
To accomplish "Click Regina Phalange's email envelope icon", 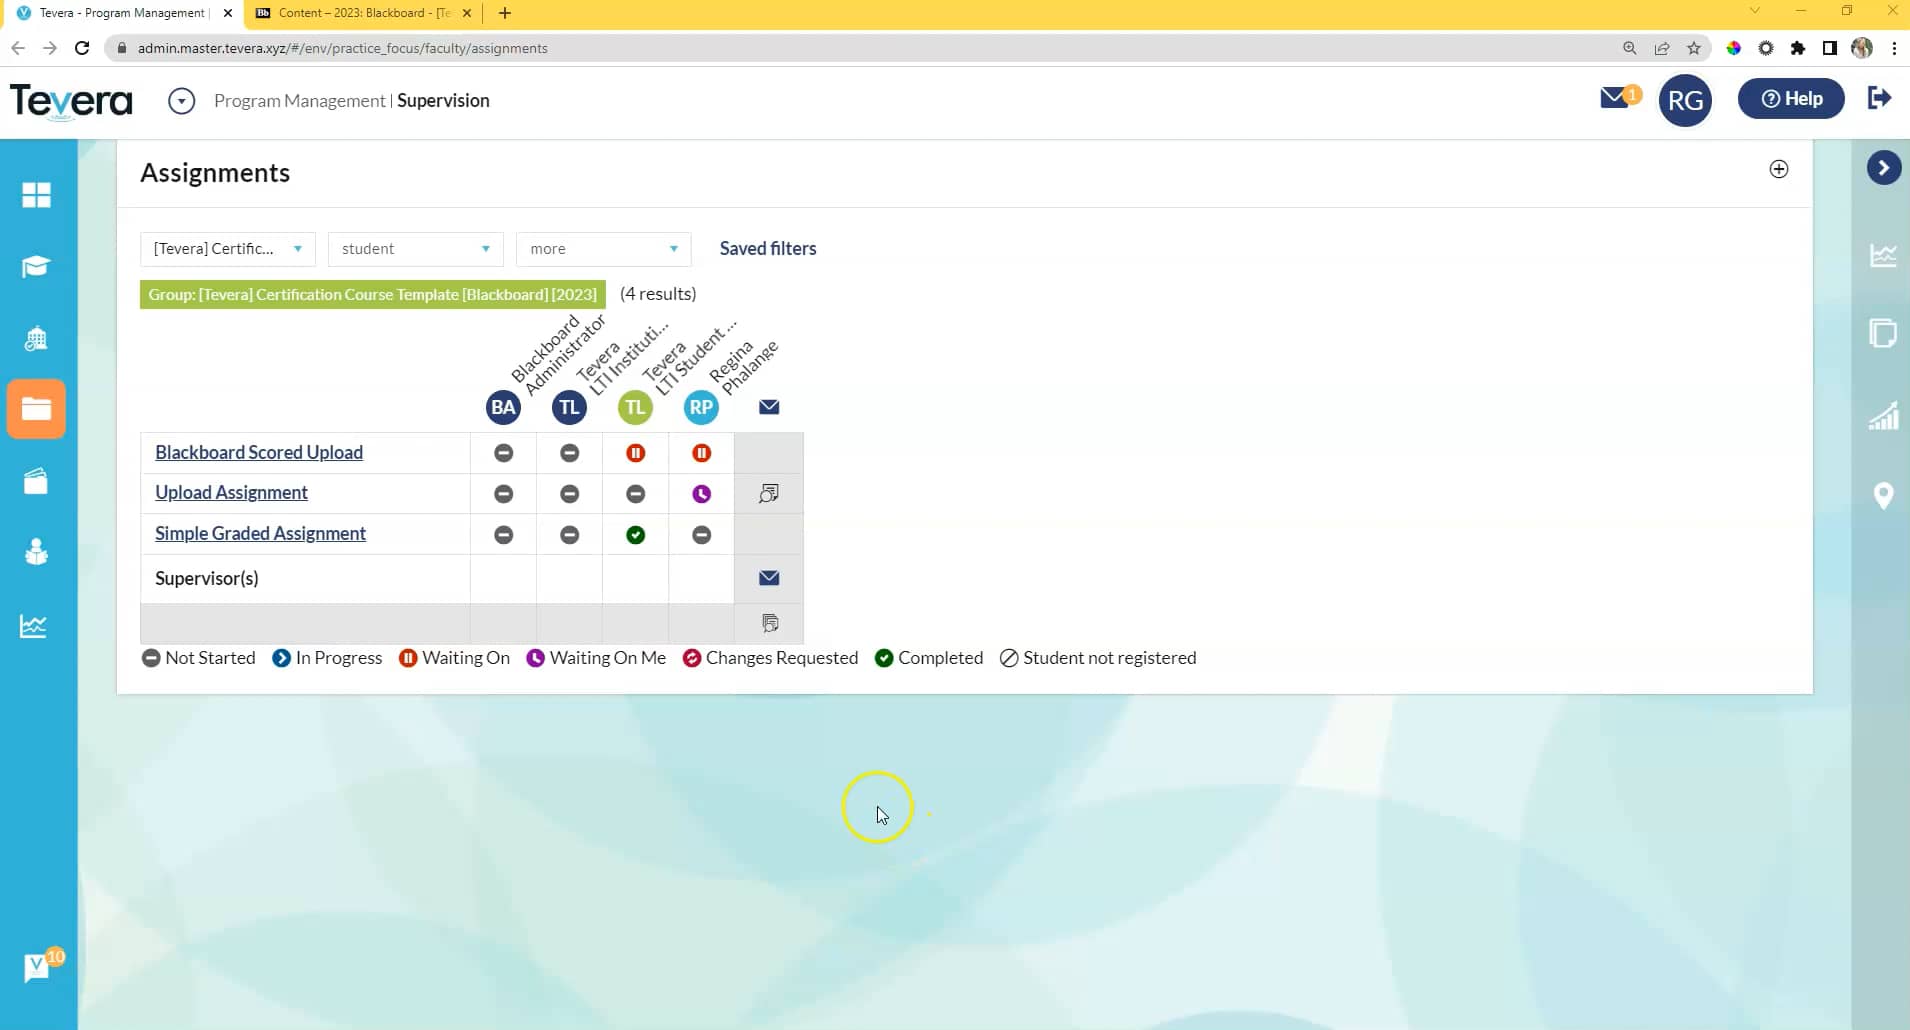I will tap(768, 407).
